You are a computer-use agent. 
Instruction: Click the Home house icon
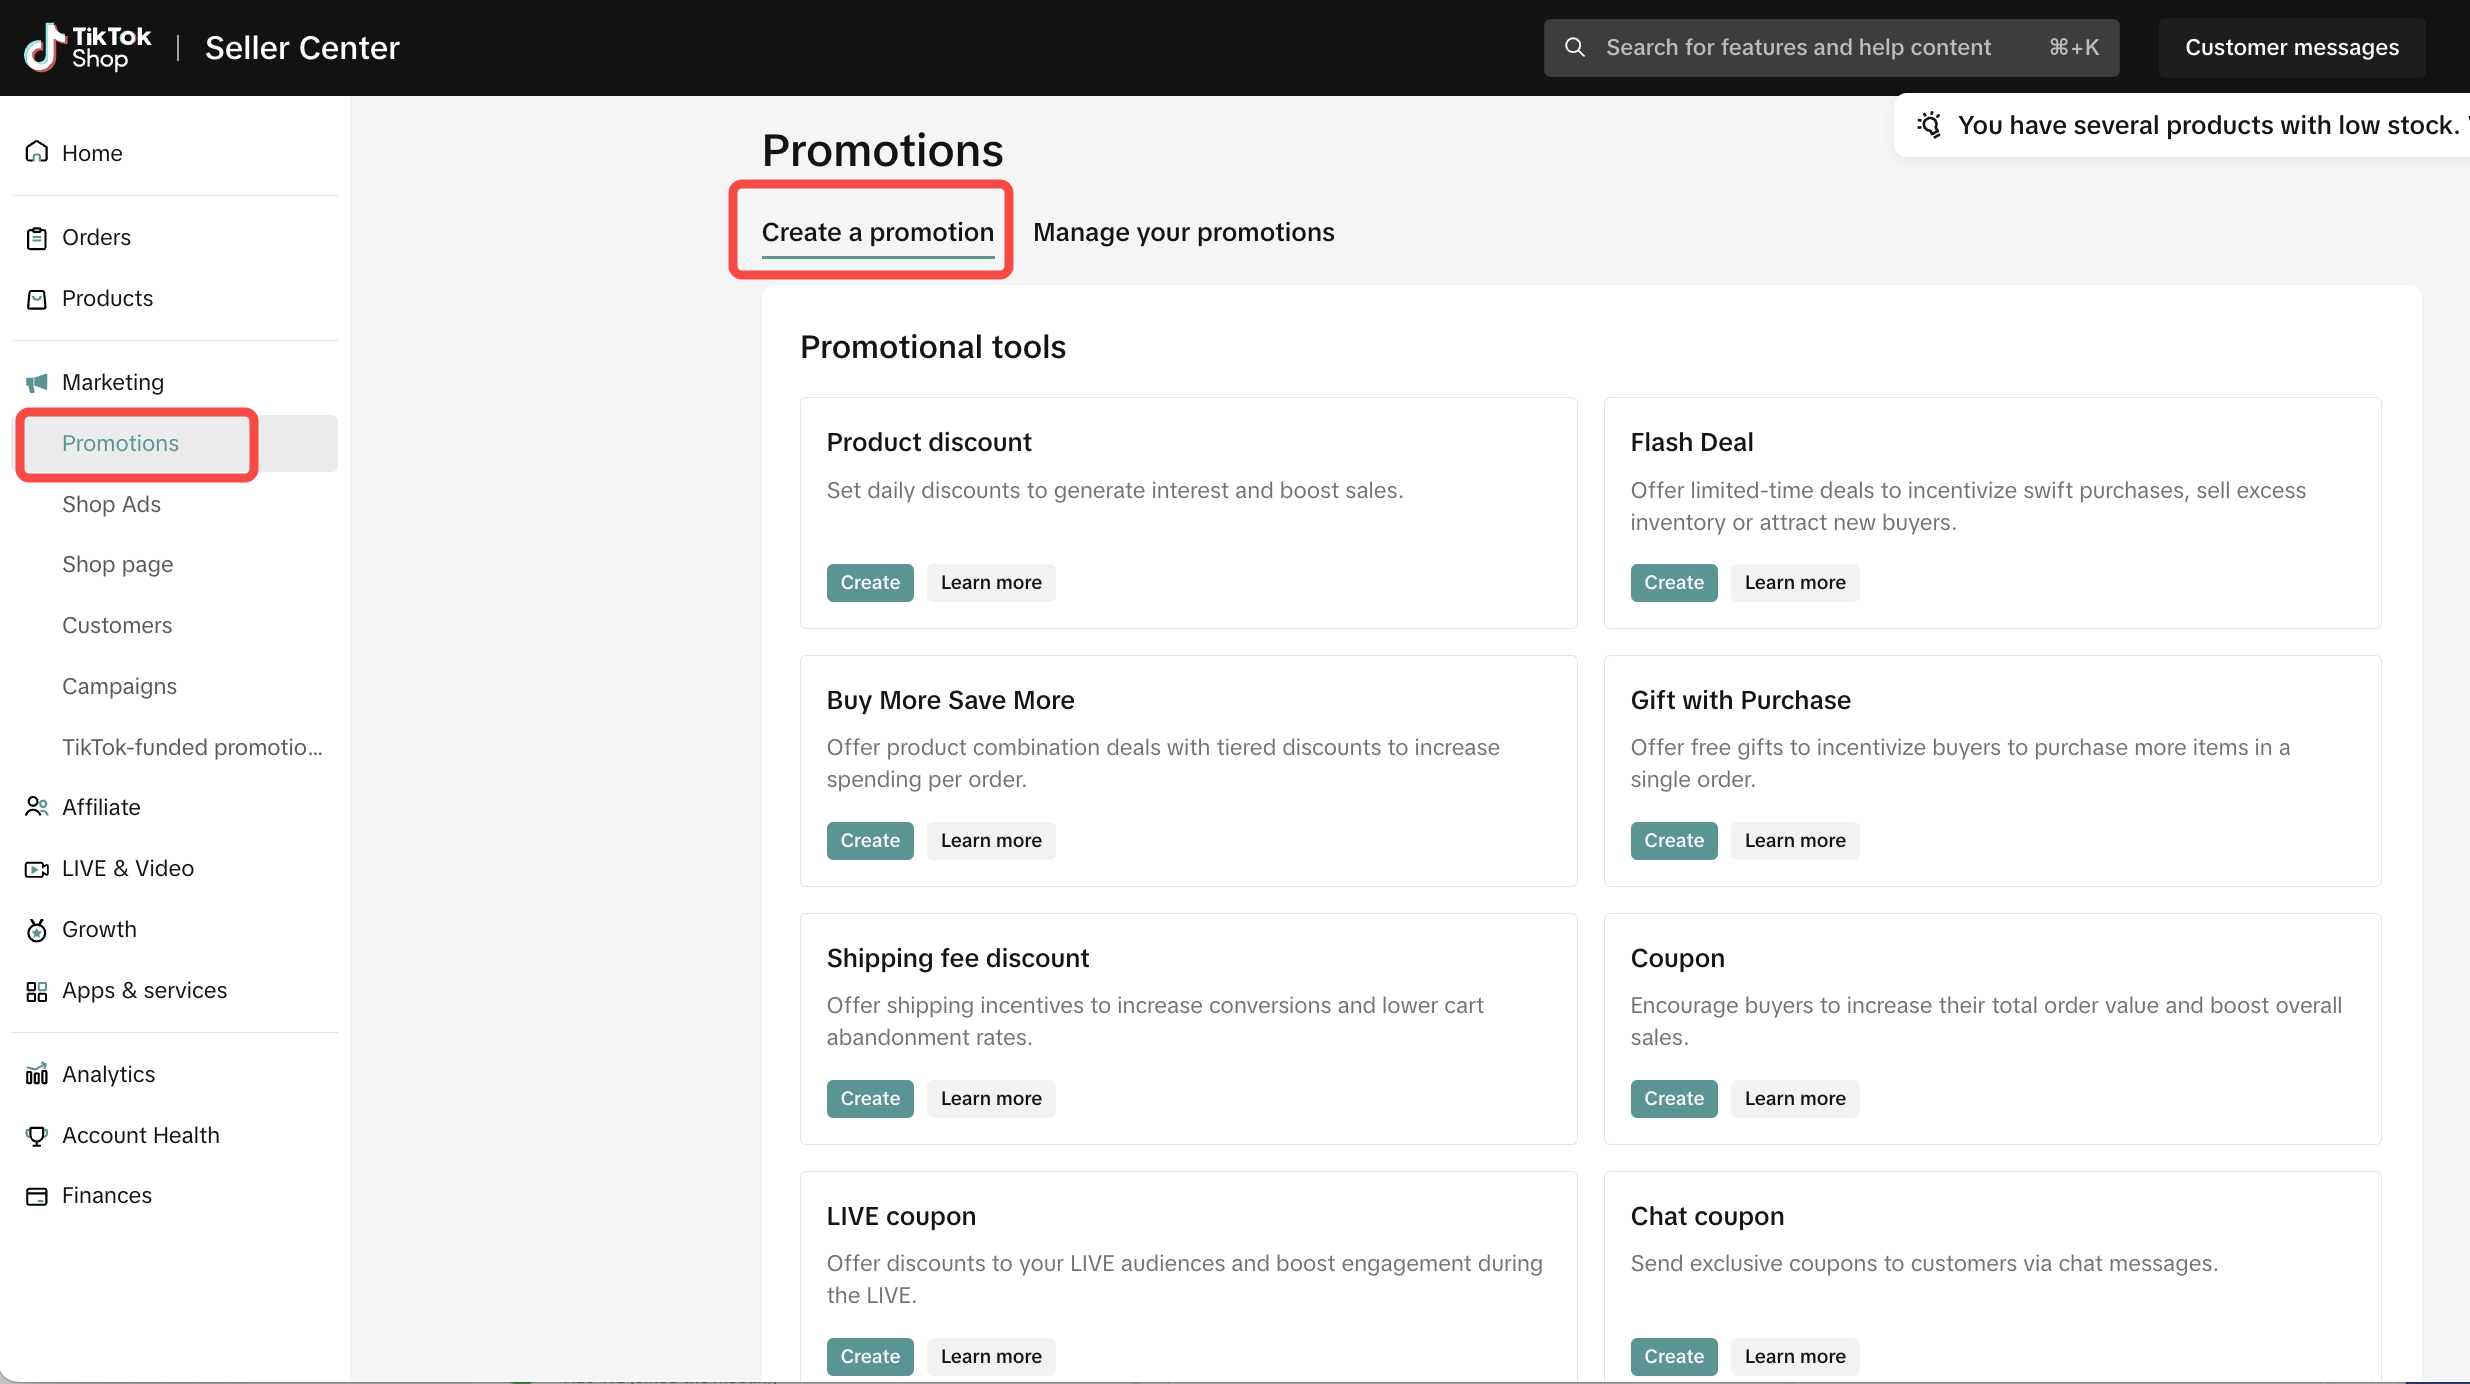(x=37, y=152)
